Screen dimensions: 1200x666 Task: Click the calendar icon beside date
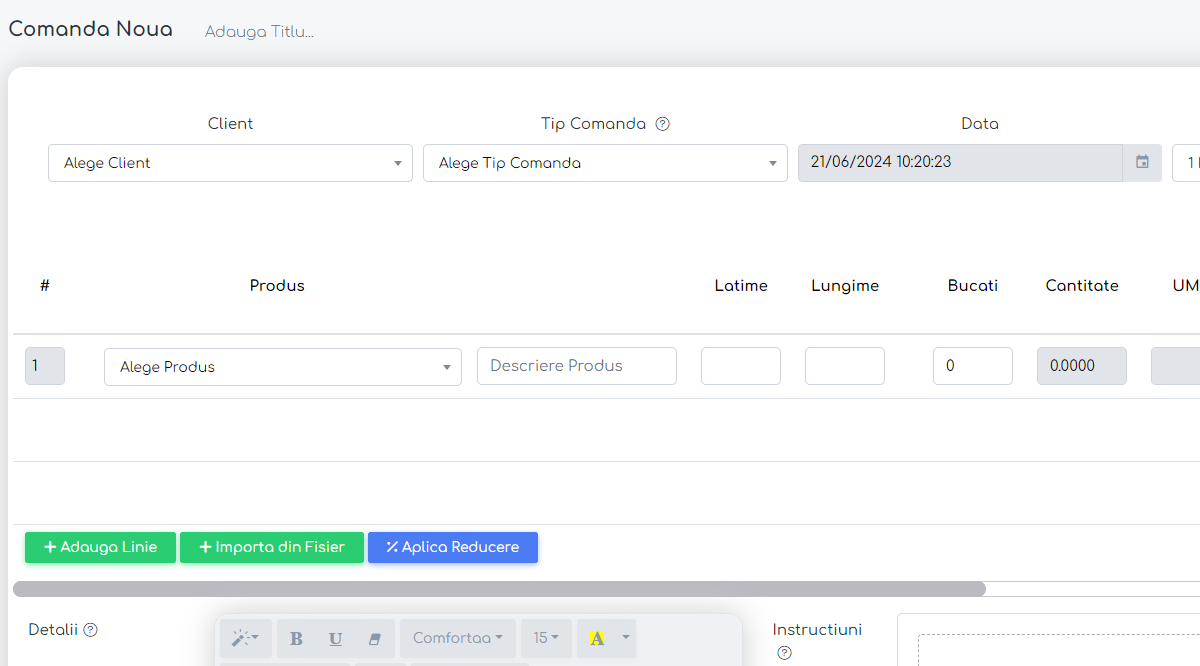[x=1142, y=163]
